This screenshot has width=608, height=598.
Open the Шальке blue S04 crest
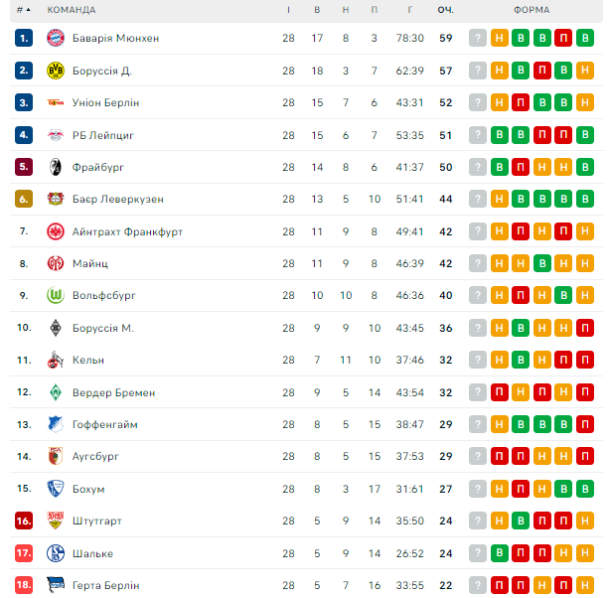(55, 553)
